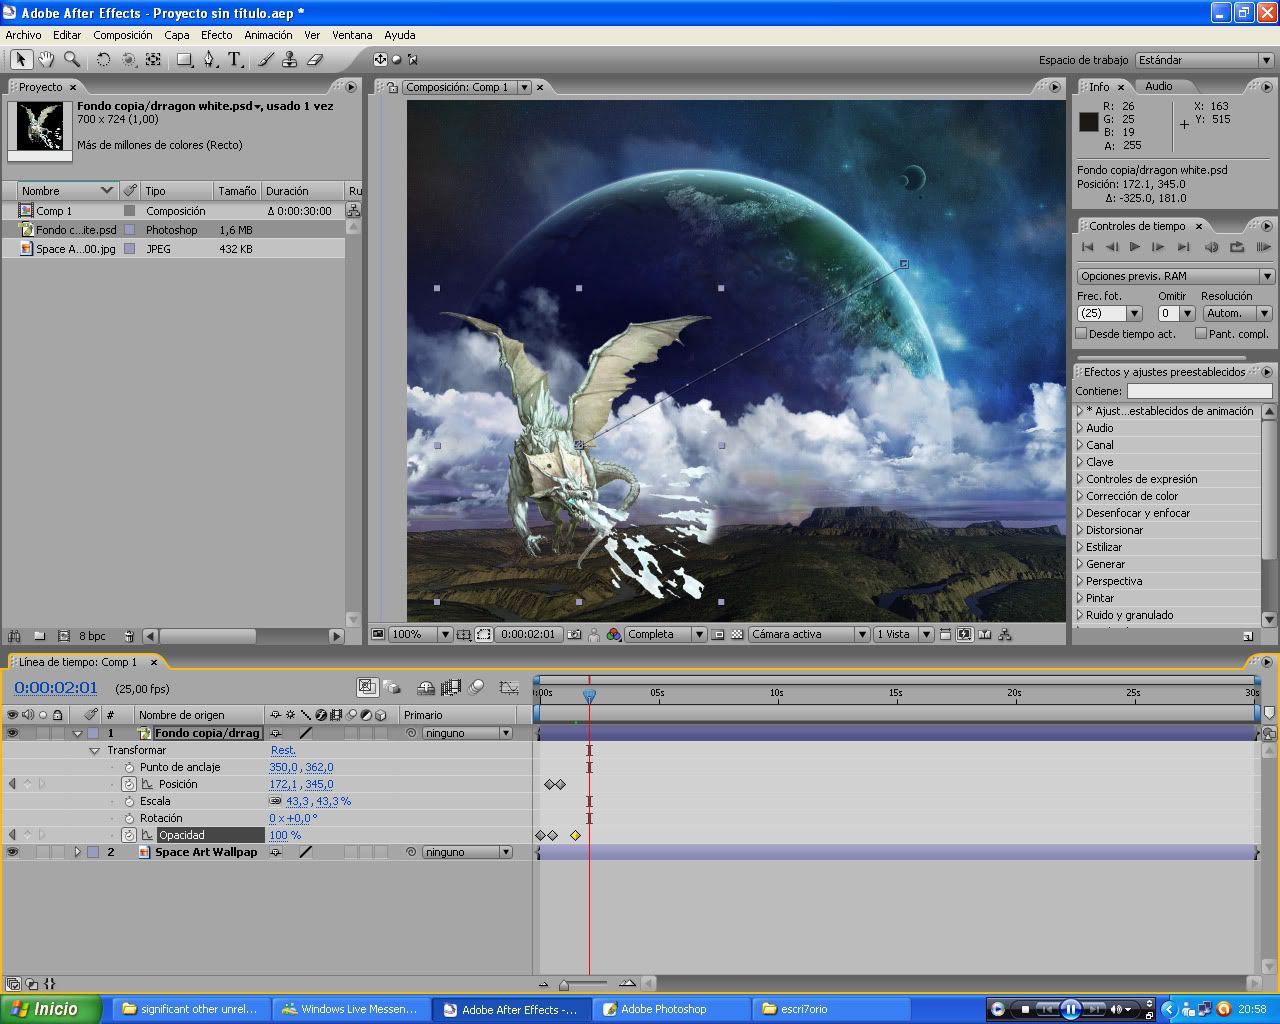Collapse the Fondo copia/drrag layer properties

coord(77,733)
